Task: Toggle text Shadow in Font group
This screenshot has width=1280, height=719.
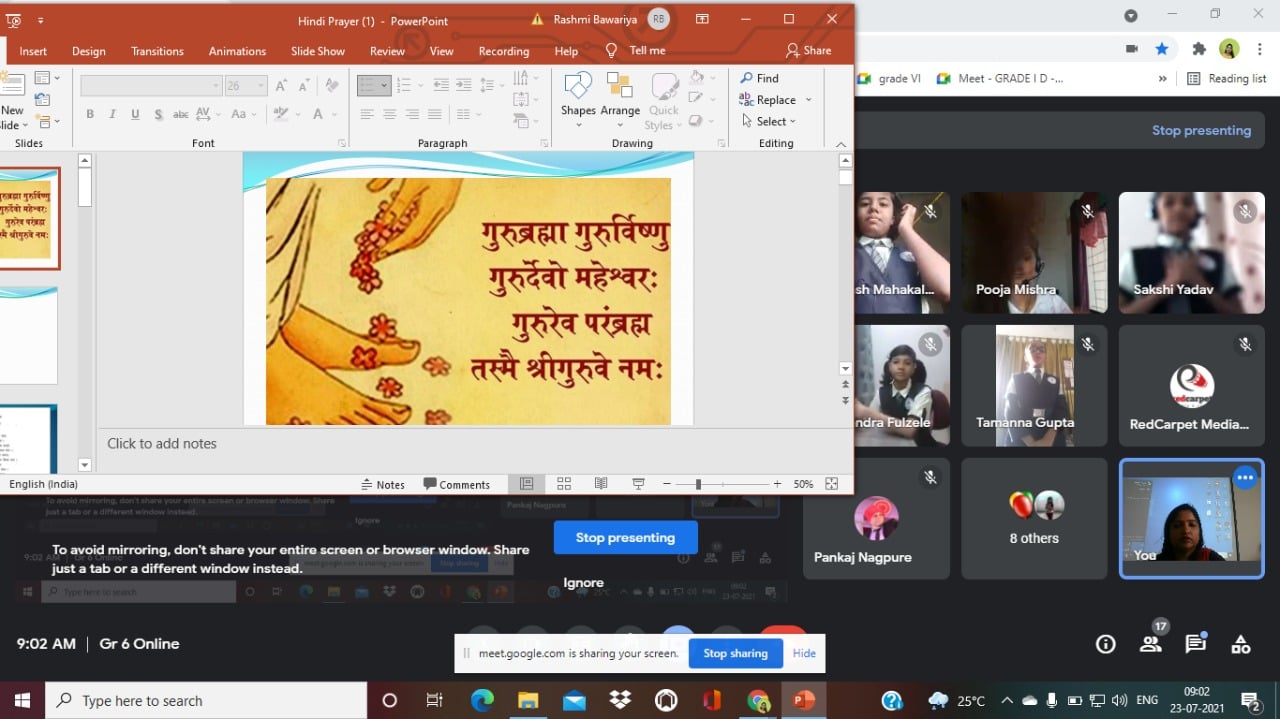Action: [158, 114]
